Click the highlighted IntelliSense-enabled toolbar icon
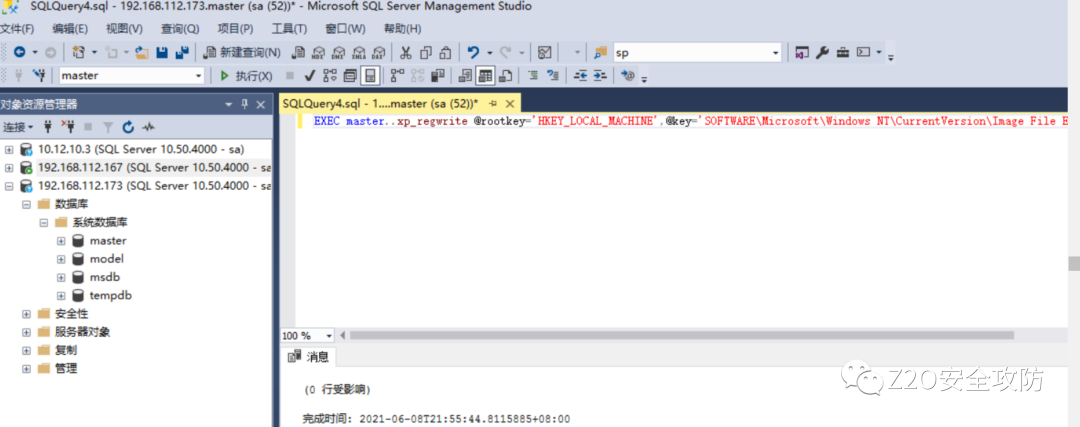 371,75
